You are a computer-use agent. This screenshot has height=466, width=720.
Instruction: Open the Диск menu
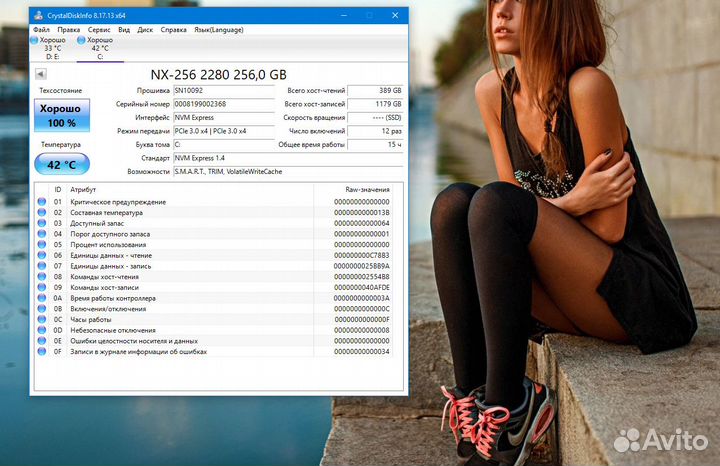point(145,30)
